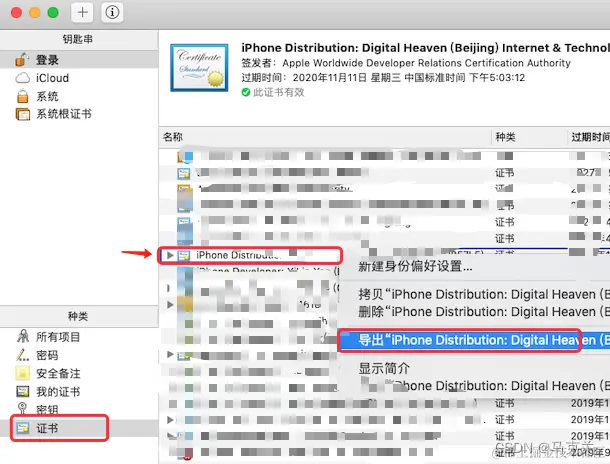
Task: Click the 过期时间 2020年11月11日 line
Action: (x=383, y=78)
